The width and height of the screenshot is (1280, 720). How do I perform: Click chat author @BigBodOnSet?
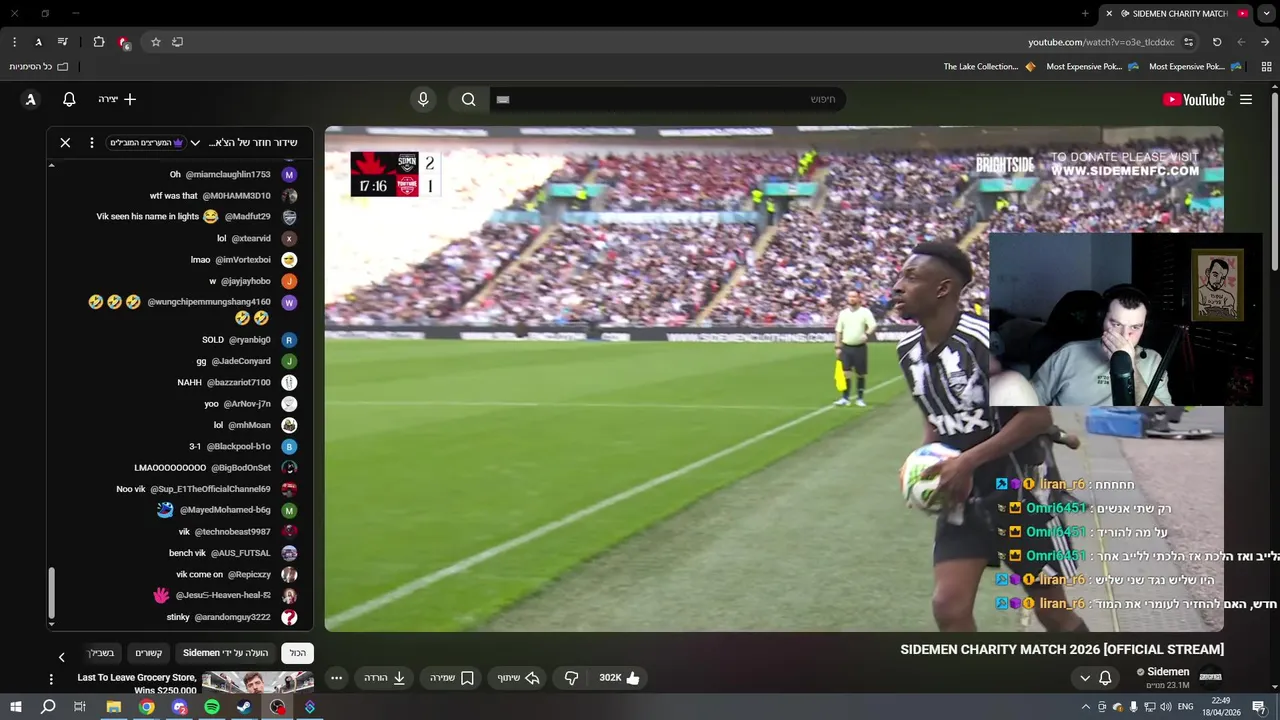coord(241,468)
